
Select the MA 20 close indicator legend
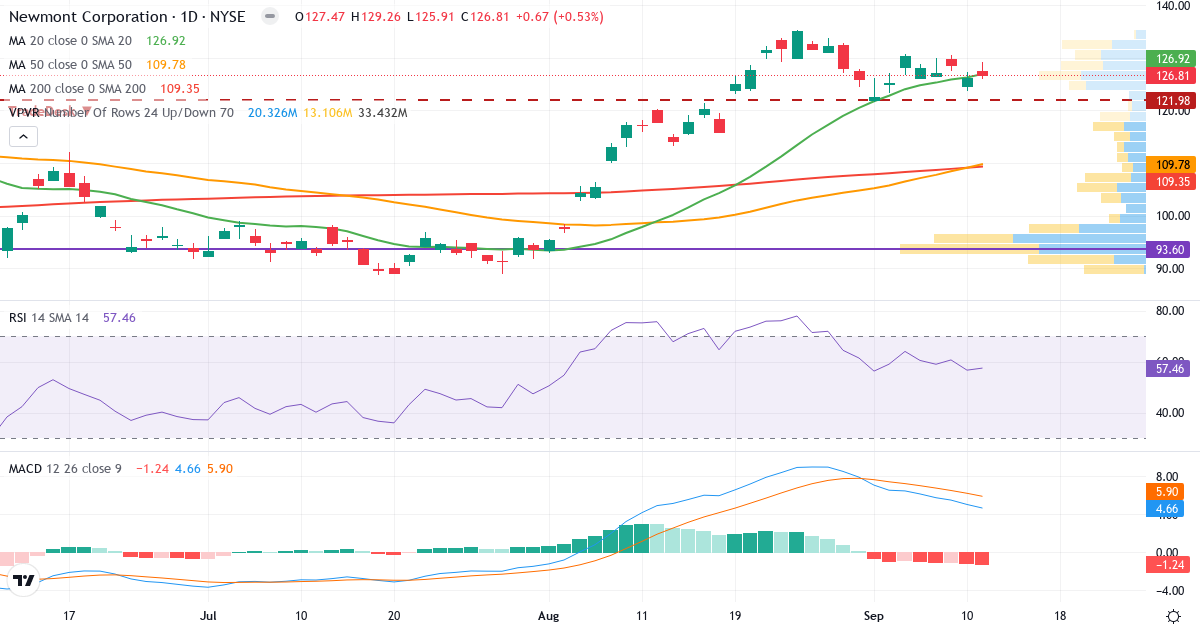(70, 41)
